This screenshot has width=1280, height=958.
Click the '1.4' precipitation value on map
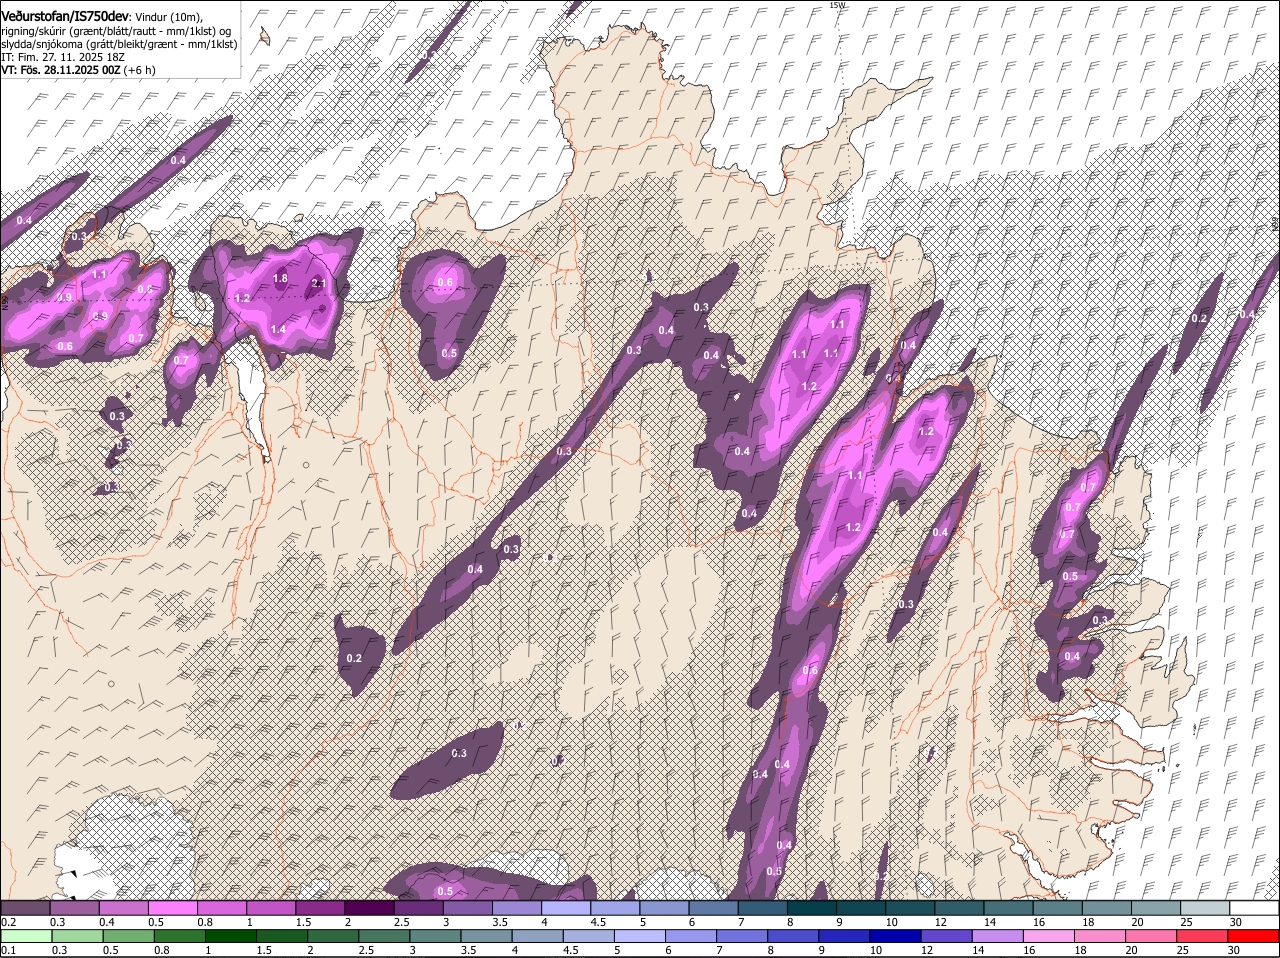click(x=278, y=329)
